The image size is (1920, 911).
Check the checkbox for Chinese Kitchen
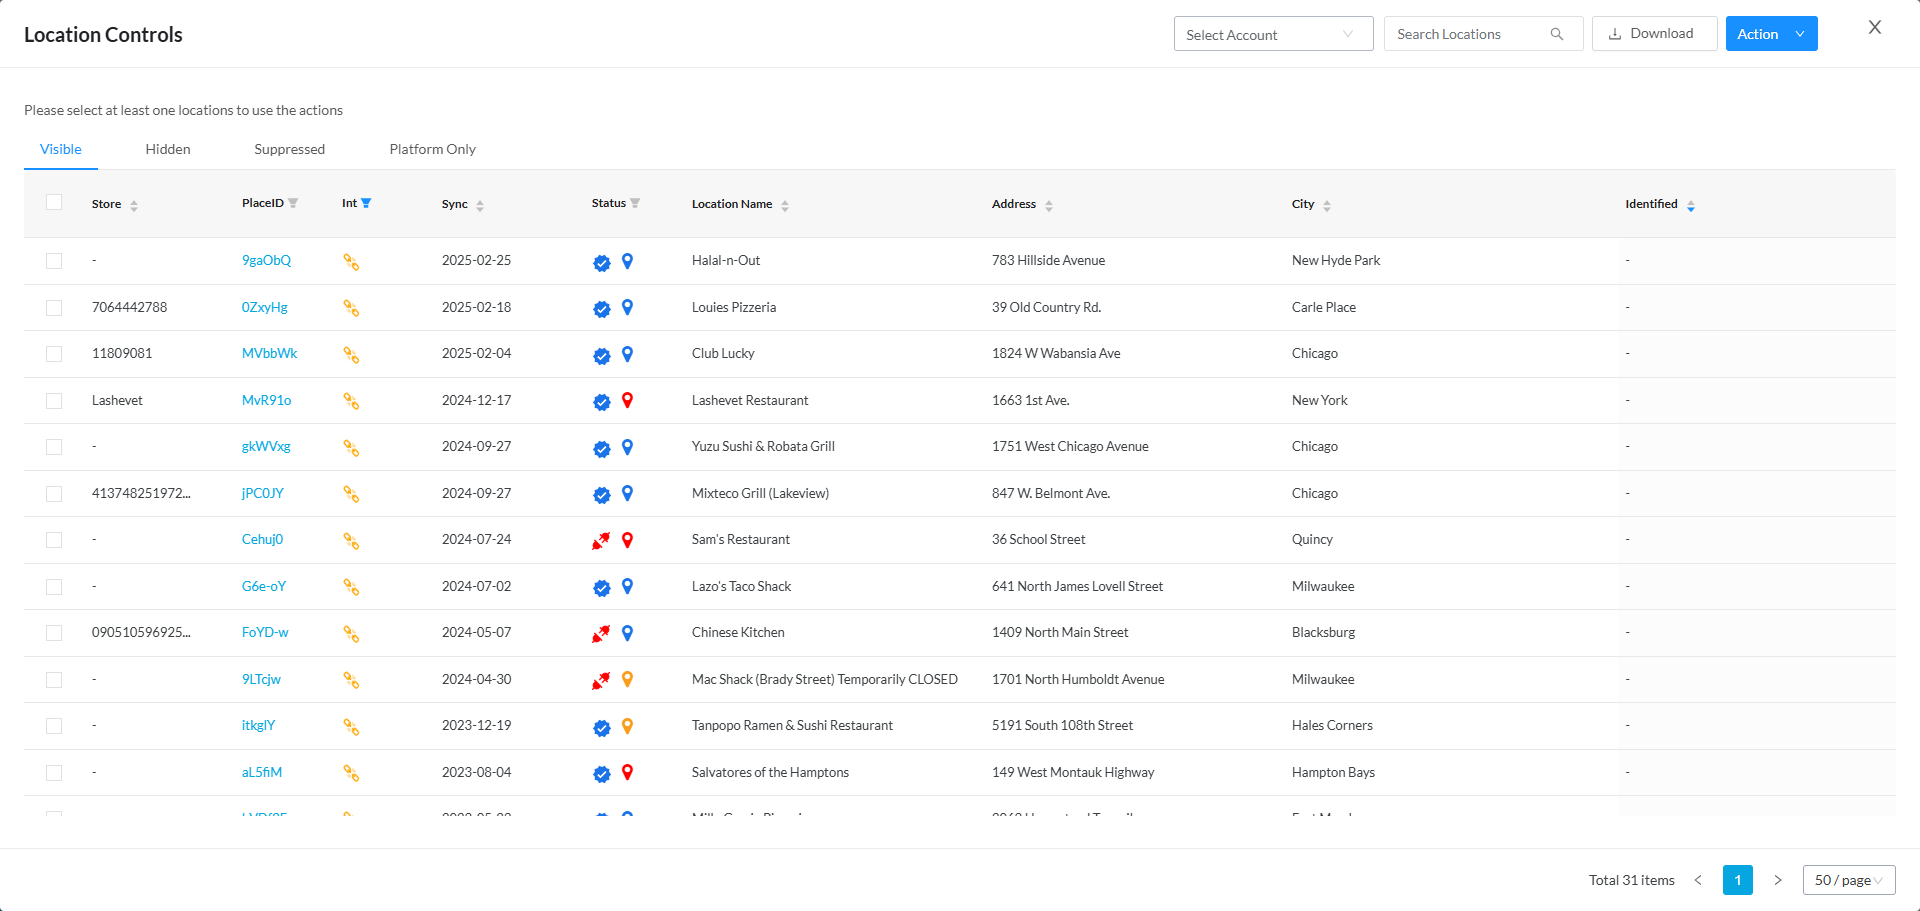[x=54, y=633]
